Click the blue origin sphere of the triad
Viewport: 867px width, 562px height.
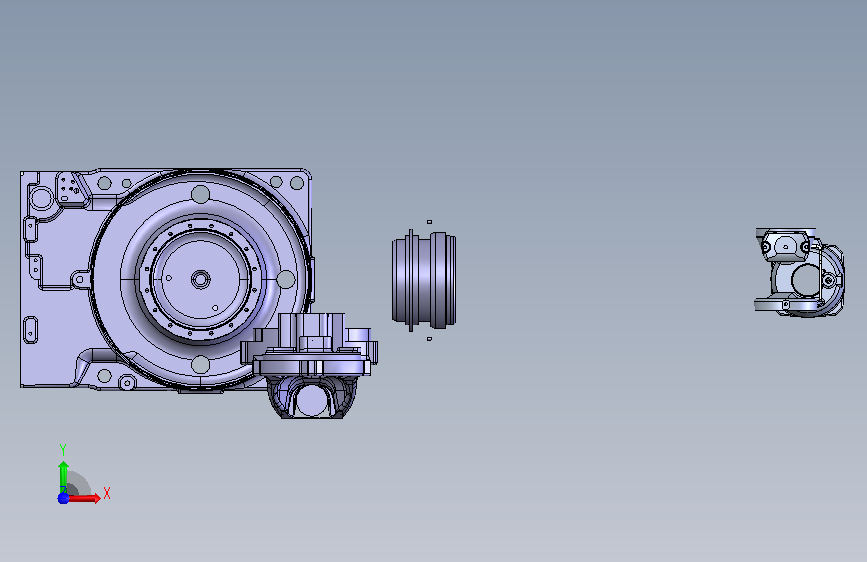(x=63, y=498)
